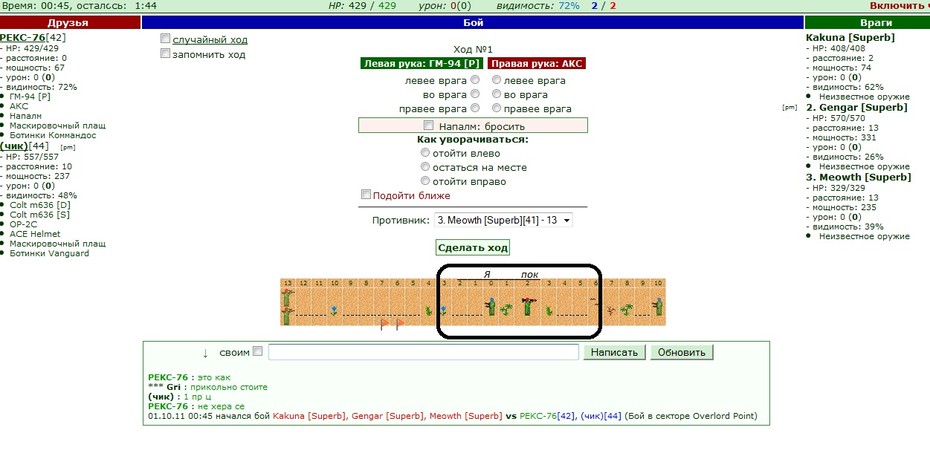Click the Написать chat button
Viewport: 930px width, 459px height.
(x=614, y=352)
